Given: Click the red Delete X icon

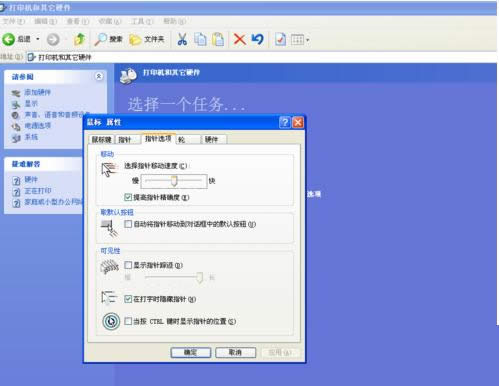Looking at the screenshot, I should 239,39.
